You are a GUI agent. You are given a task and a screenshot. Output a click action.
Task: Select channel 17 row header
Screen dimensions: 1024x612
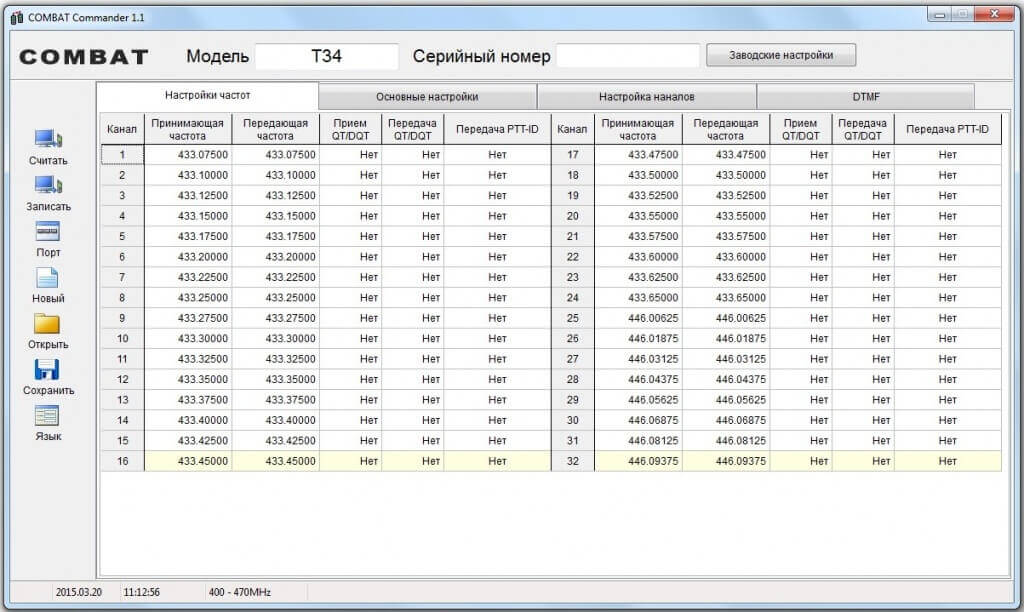point(573,155)
